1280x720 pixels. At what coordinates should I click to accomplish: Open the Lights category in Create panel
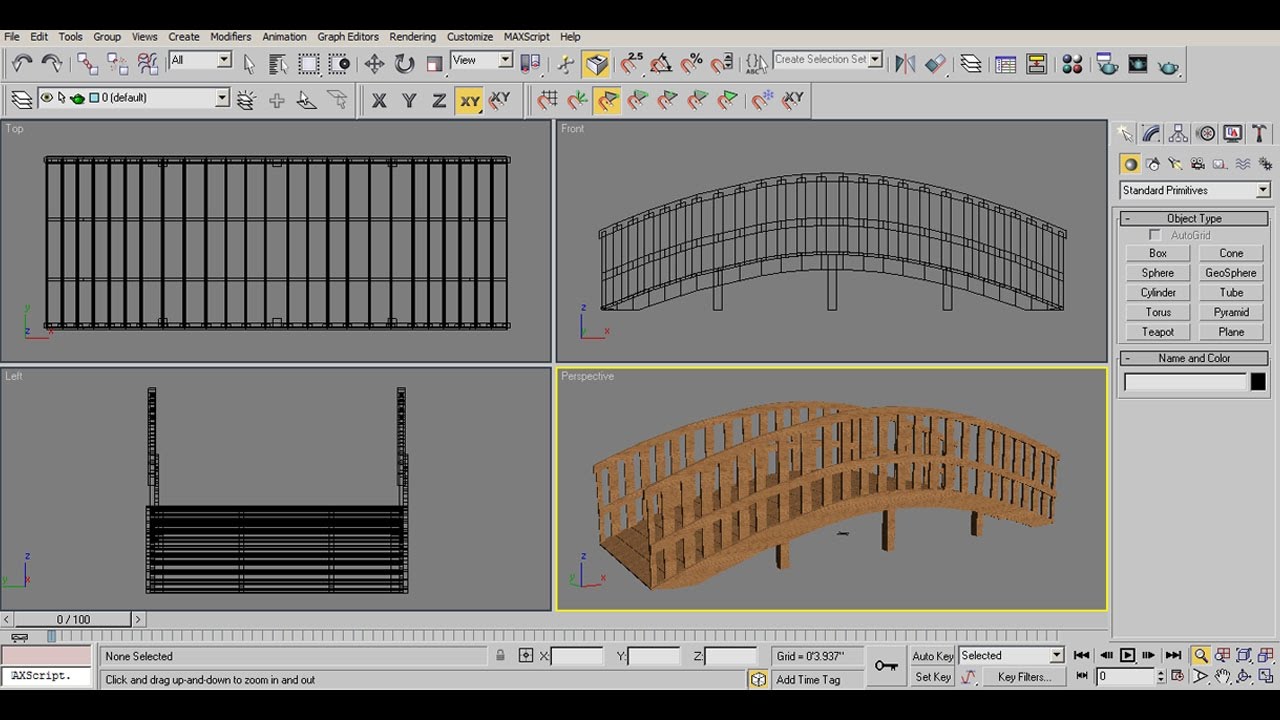click(x=1175, y=164)
